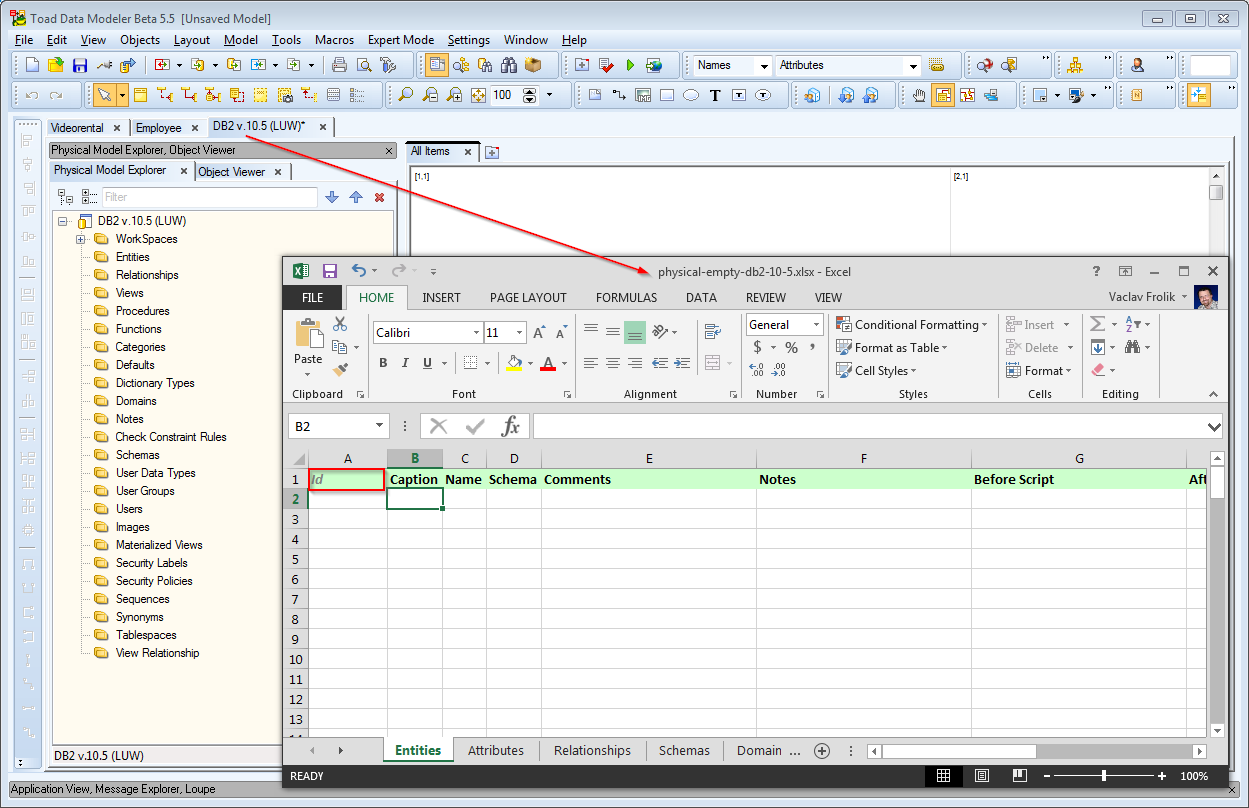Click the Excel Format cells button
1249x808 pixels.
(x=1039, y=370)
